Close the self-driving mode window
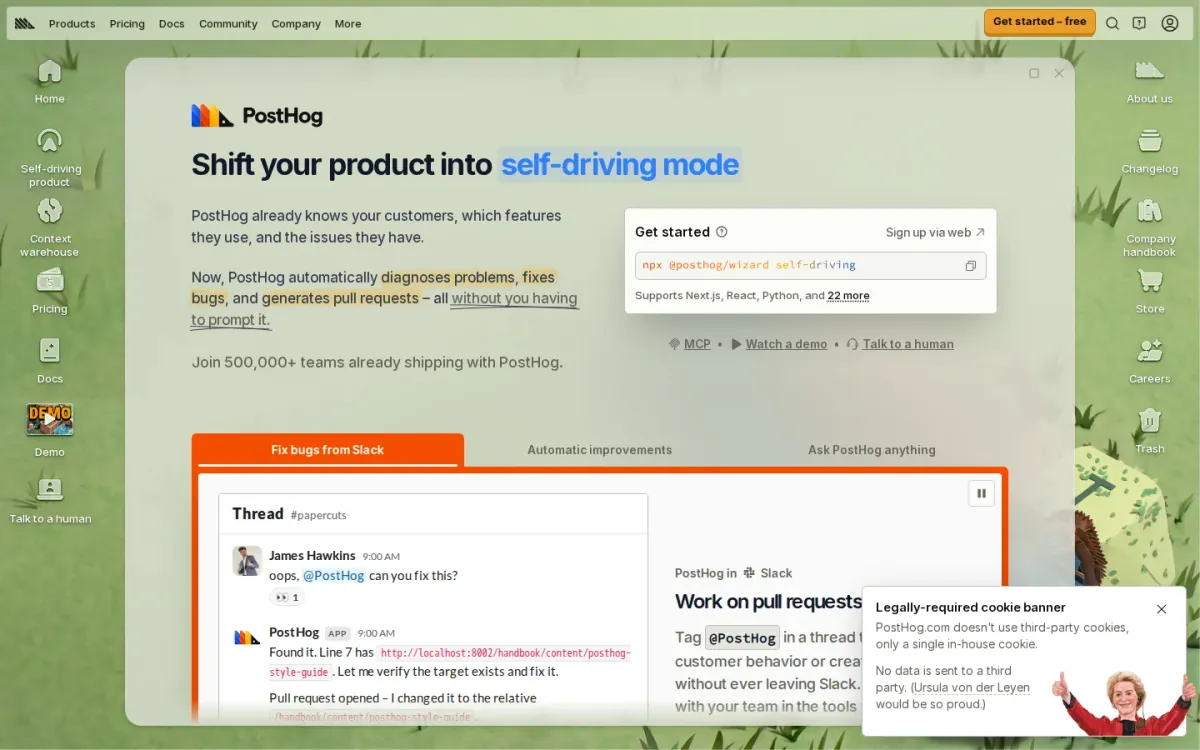The width and height of the screenshot is (1200, 750). click(x=1059, y=73)
